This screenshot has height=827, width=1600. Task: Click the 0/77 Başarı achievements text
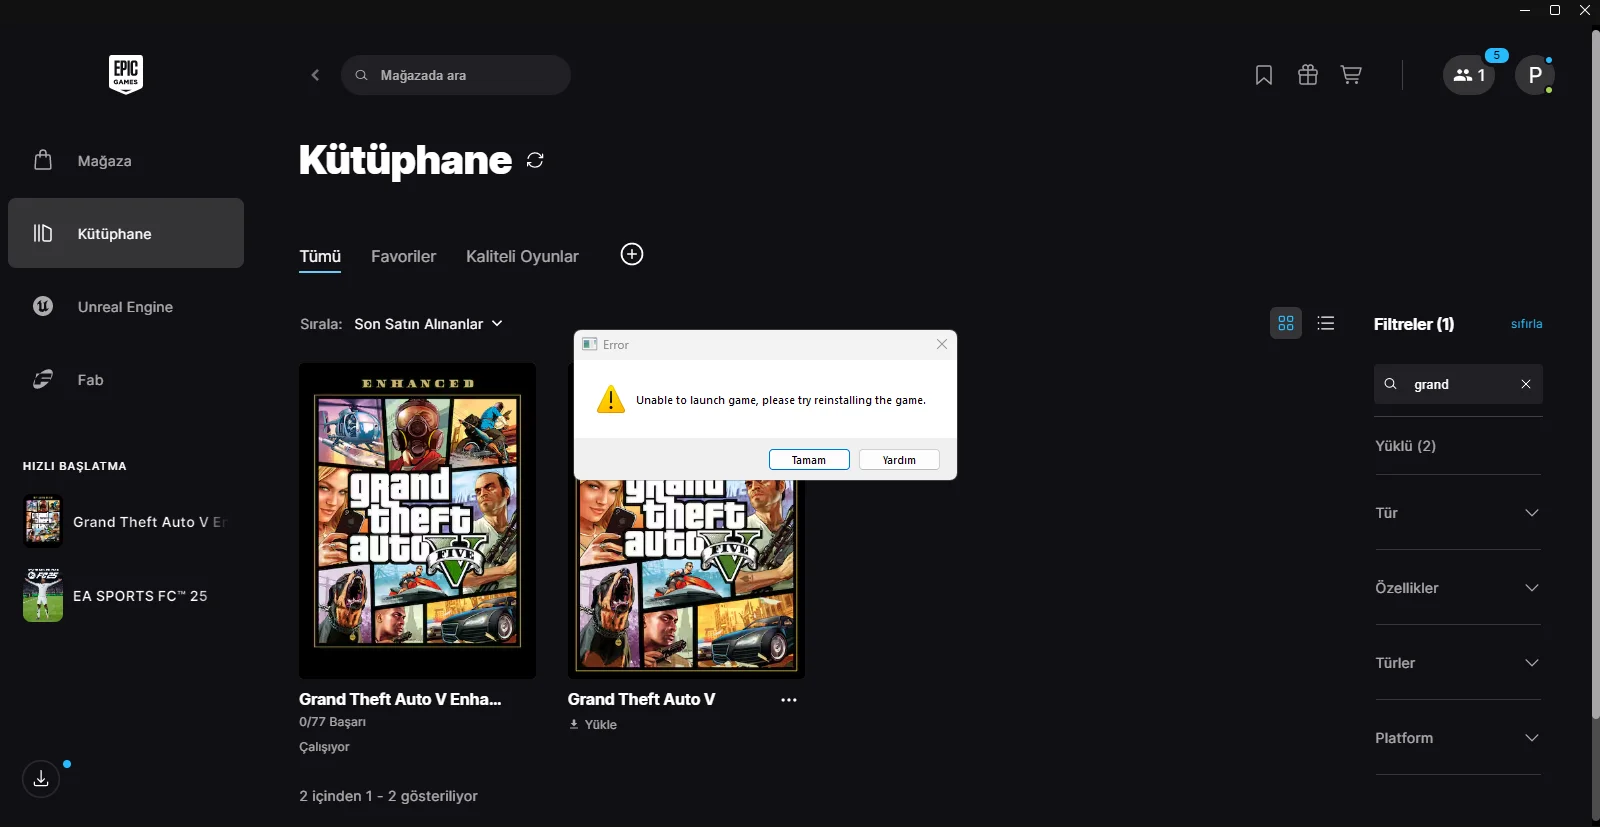coord(332,722)
